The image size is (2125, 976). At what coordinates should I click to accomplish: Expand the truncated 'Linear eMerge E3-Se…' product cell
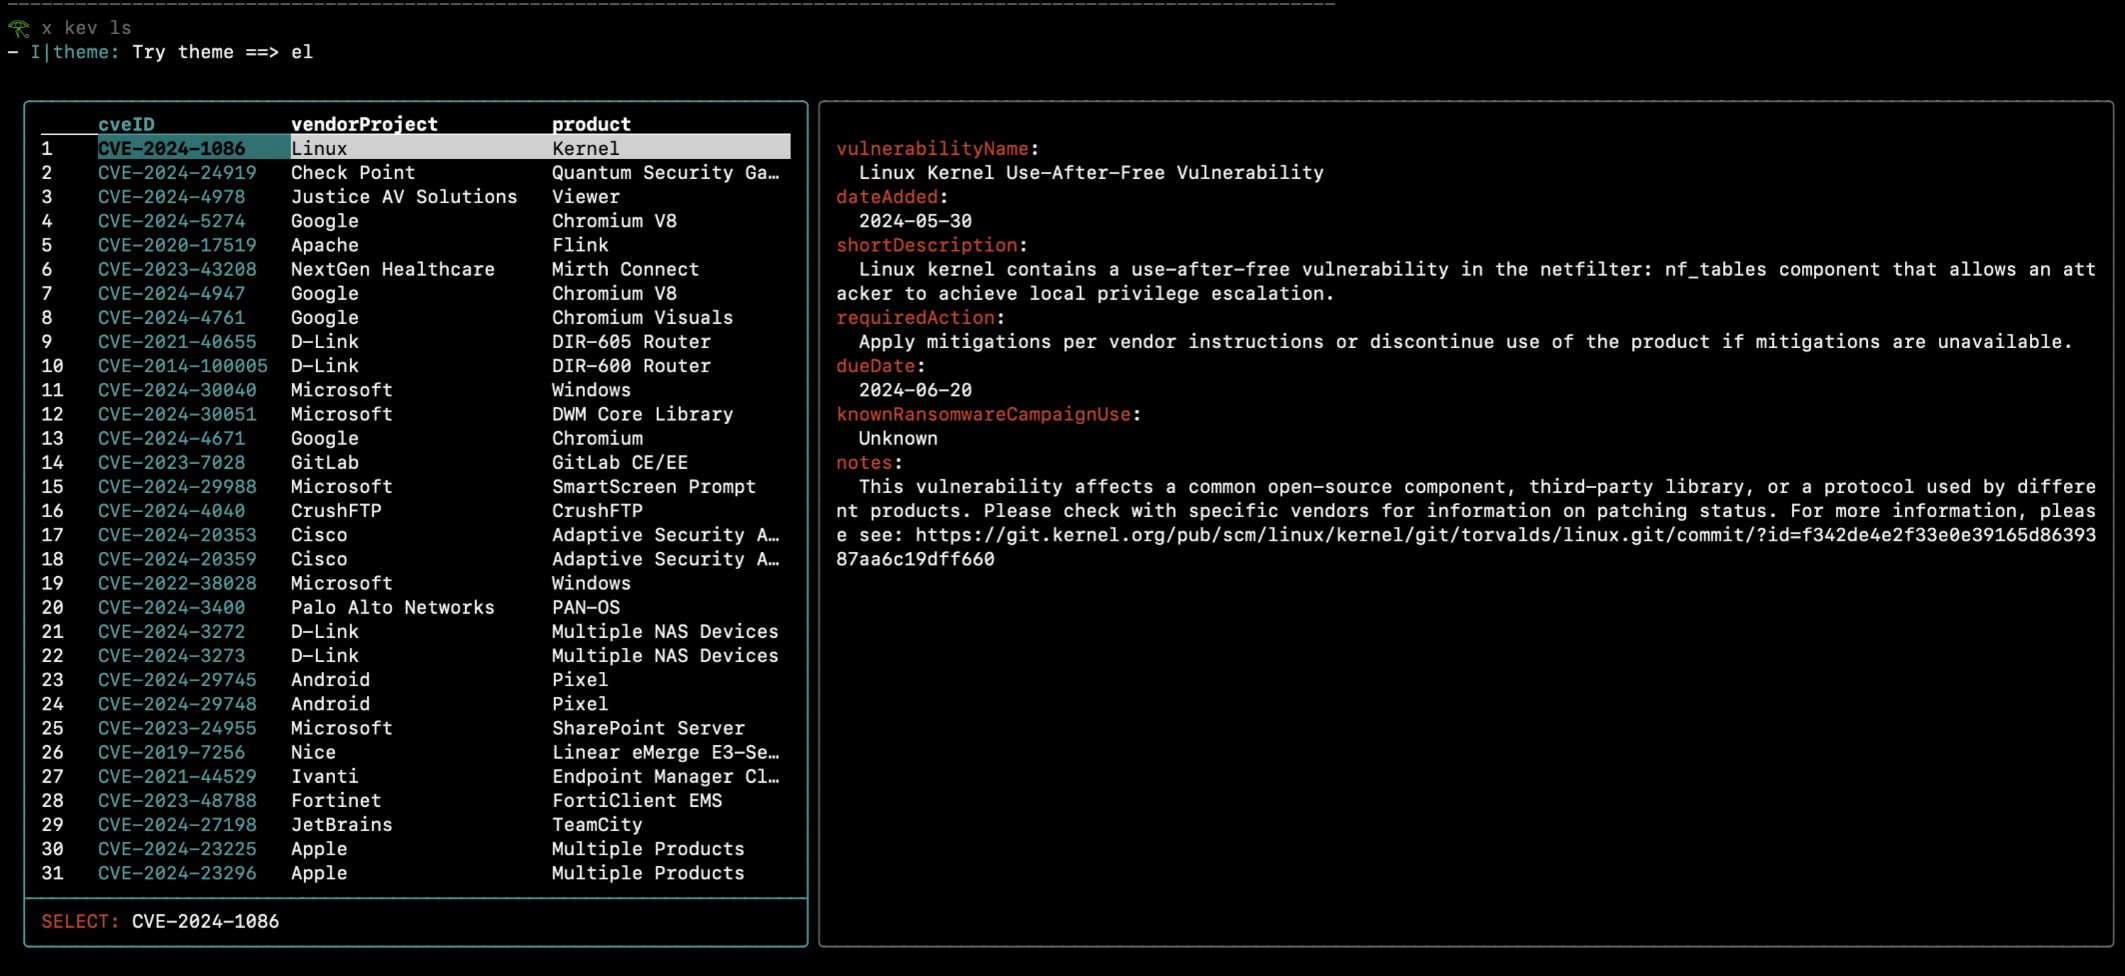pos(666,752)
